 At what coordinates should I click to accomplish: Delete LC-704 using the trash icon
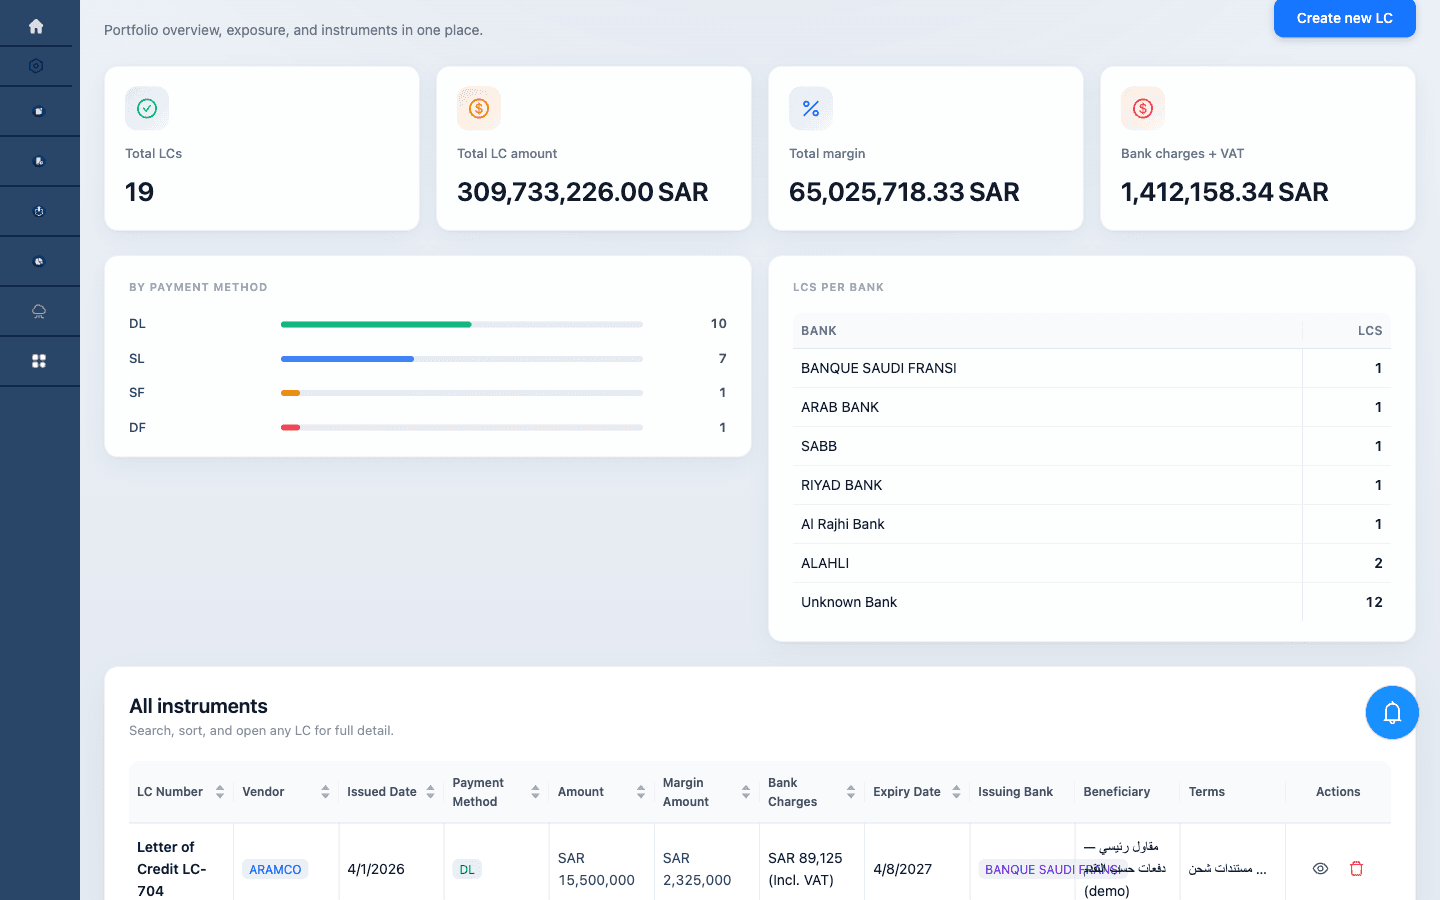coord(1356,868)
